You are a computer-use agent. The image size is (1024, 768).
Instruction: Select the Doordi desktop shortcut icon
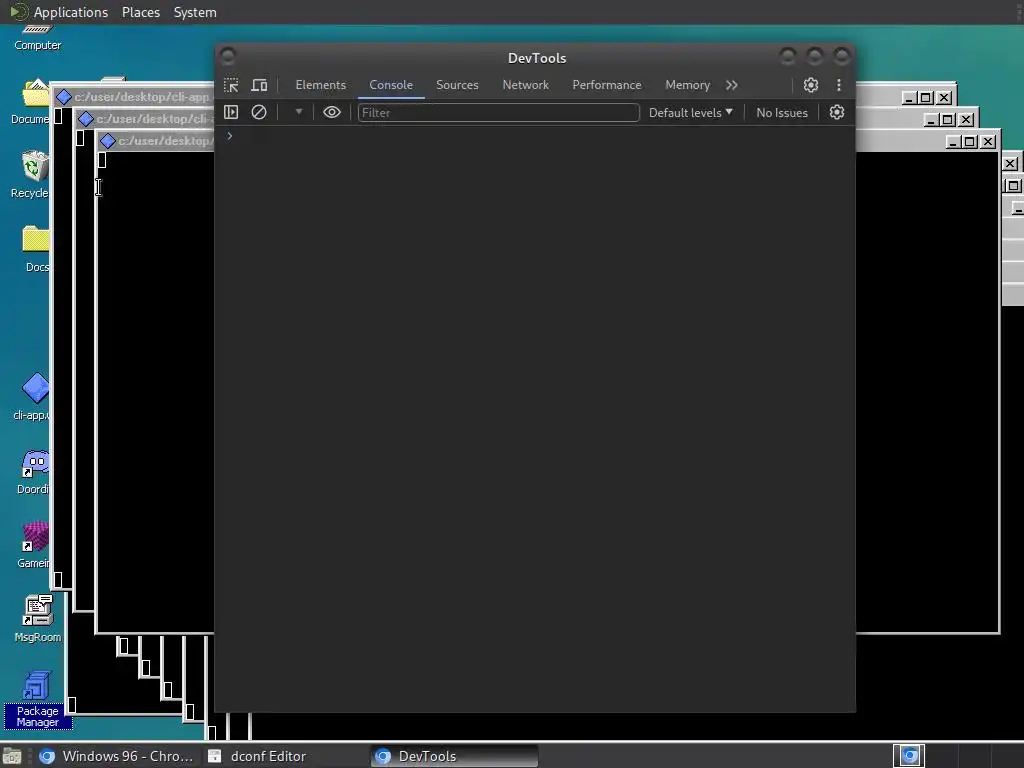33,472
